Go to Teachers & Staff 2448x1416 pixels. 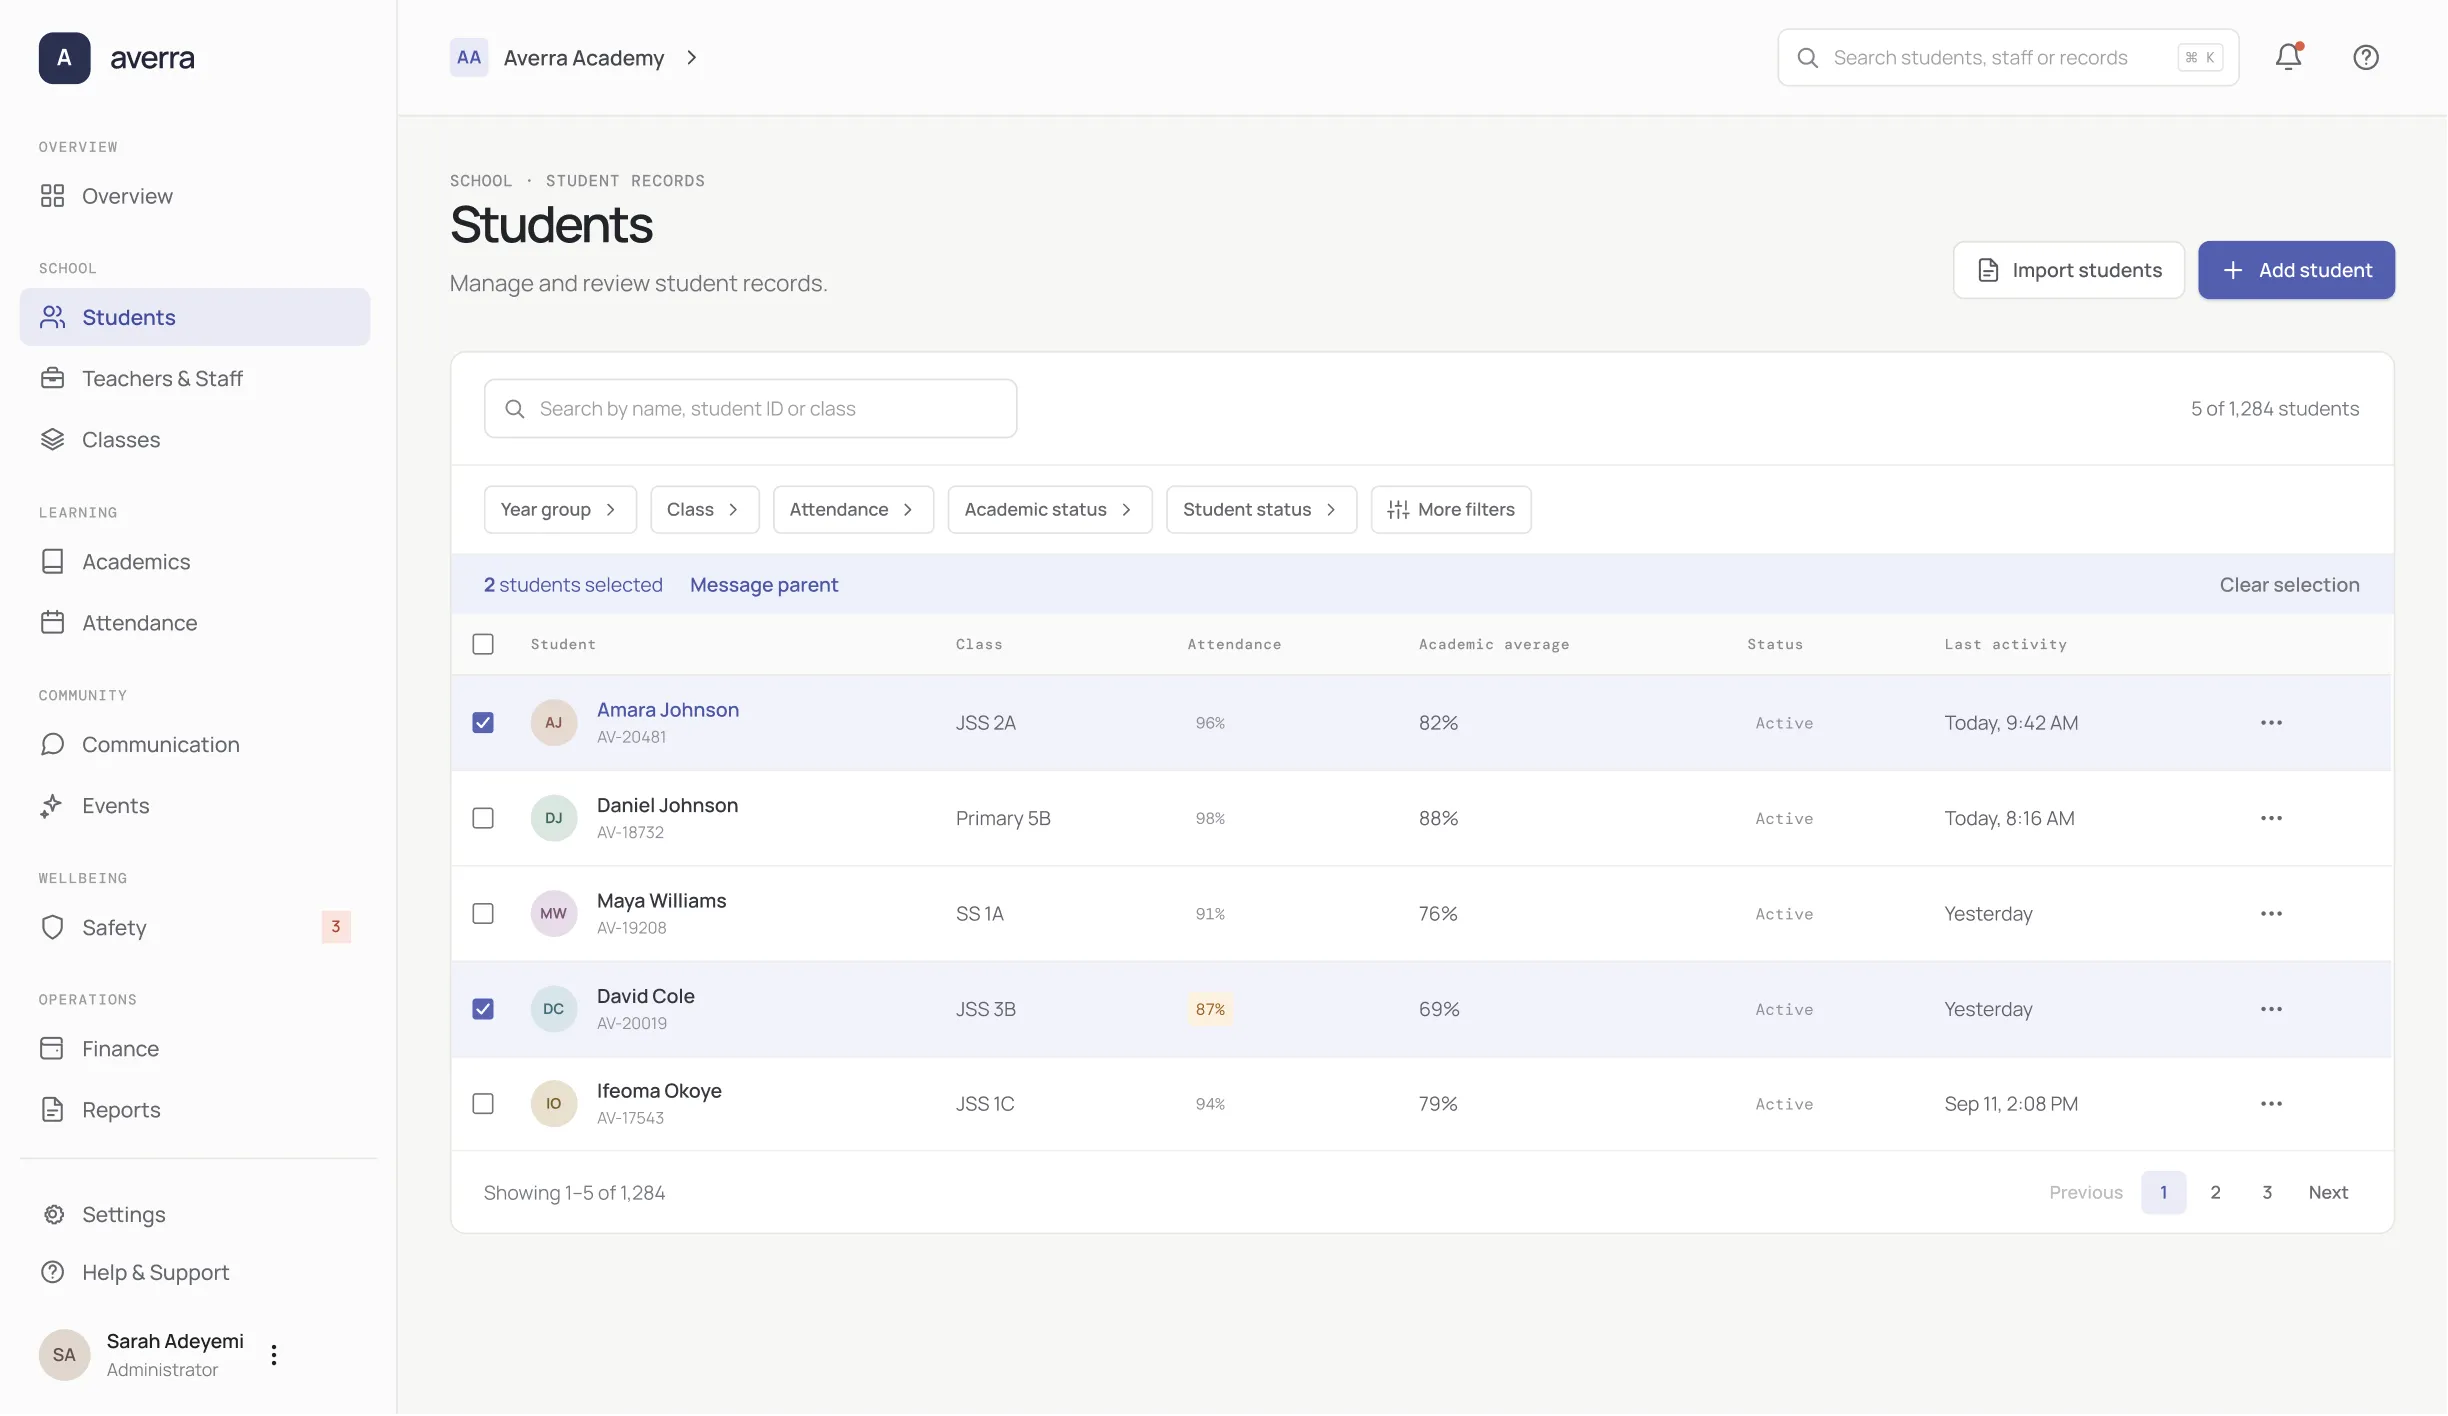(195, 378)
